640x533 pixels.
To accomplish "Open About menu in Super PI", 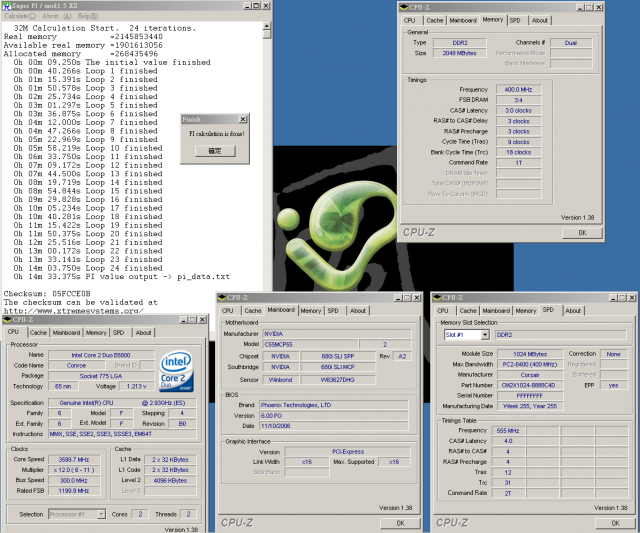I will pyautogui.click(x=57, y=16).
